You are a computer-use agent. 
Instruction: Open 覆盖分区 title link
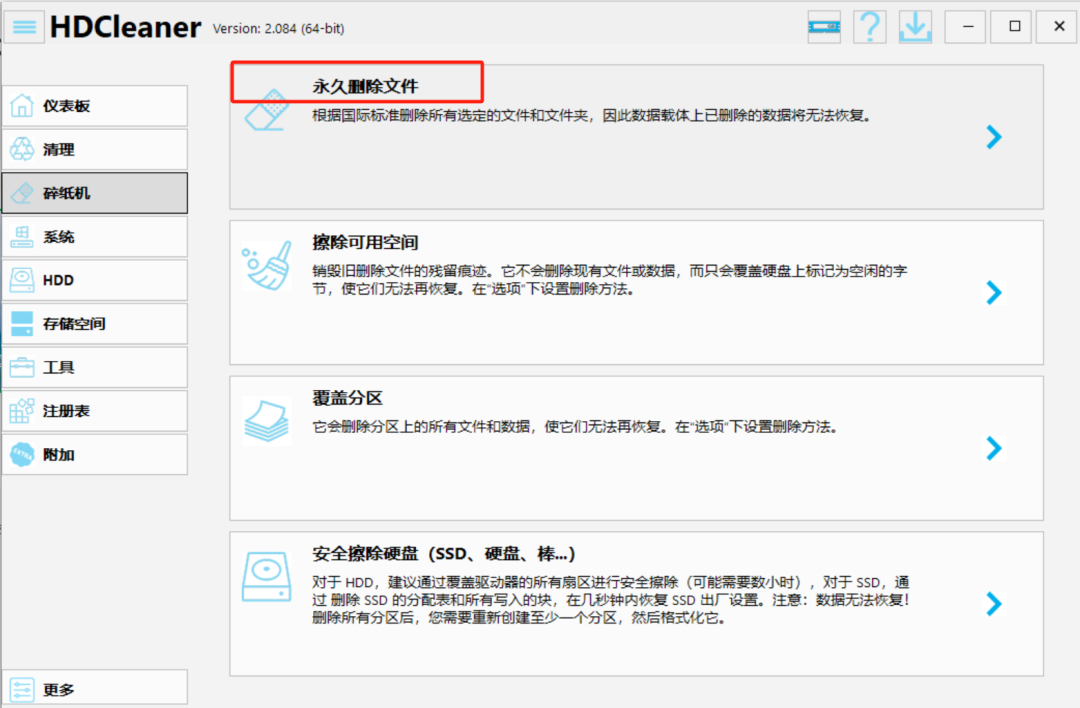(347, 398)
